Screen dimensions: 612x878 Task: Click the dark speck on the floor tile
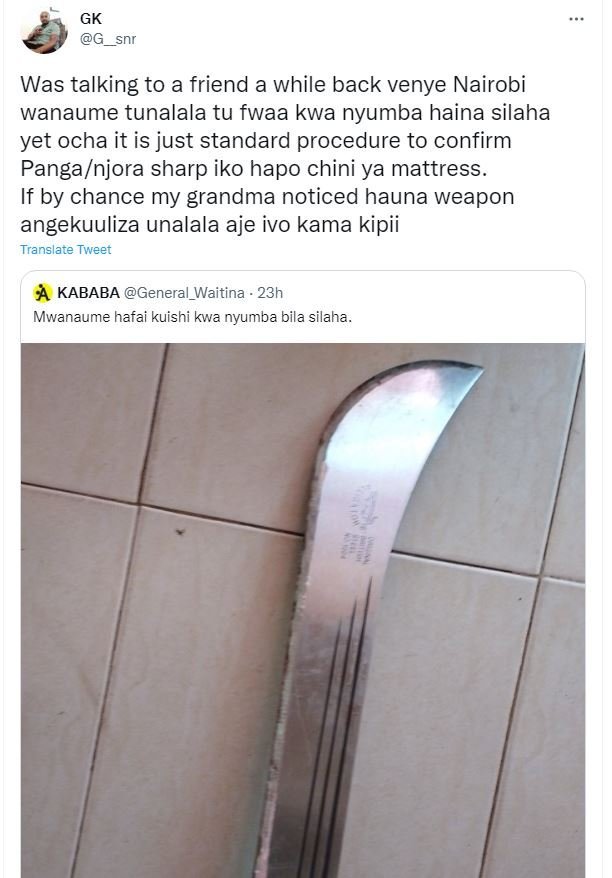pos(180,531)
